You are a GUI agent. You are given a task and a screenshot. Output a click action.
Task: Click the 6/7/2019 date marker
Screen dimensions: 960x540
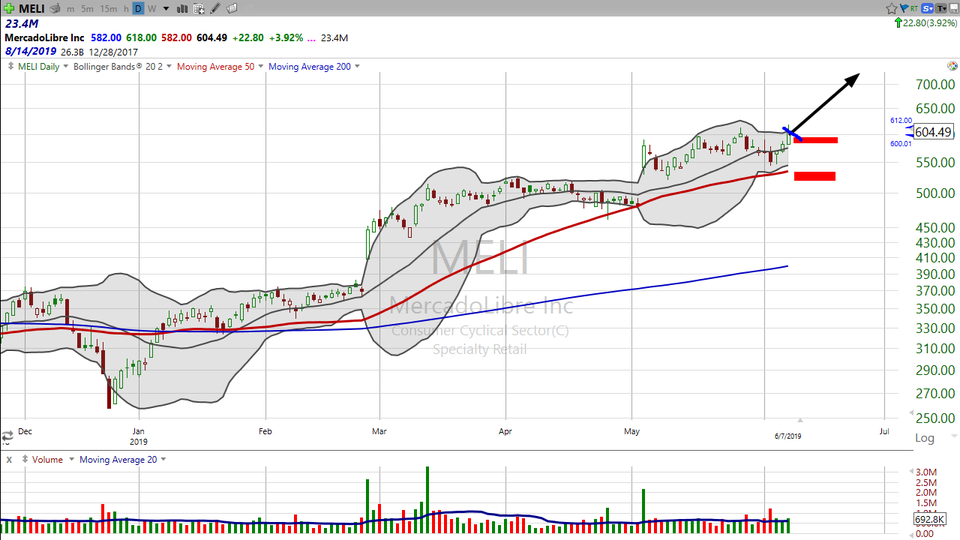pos(787,437)
